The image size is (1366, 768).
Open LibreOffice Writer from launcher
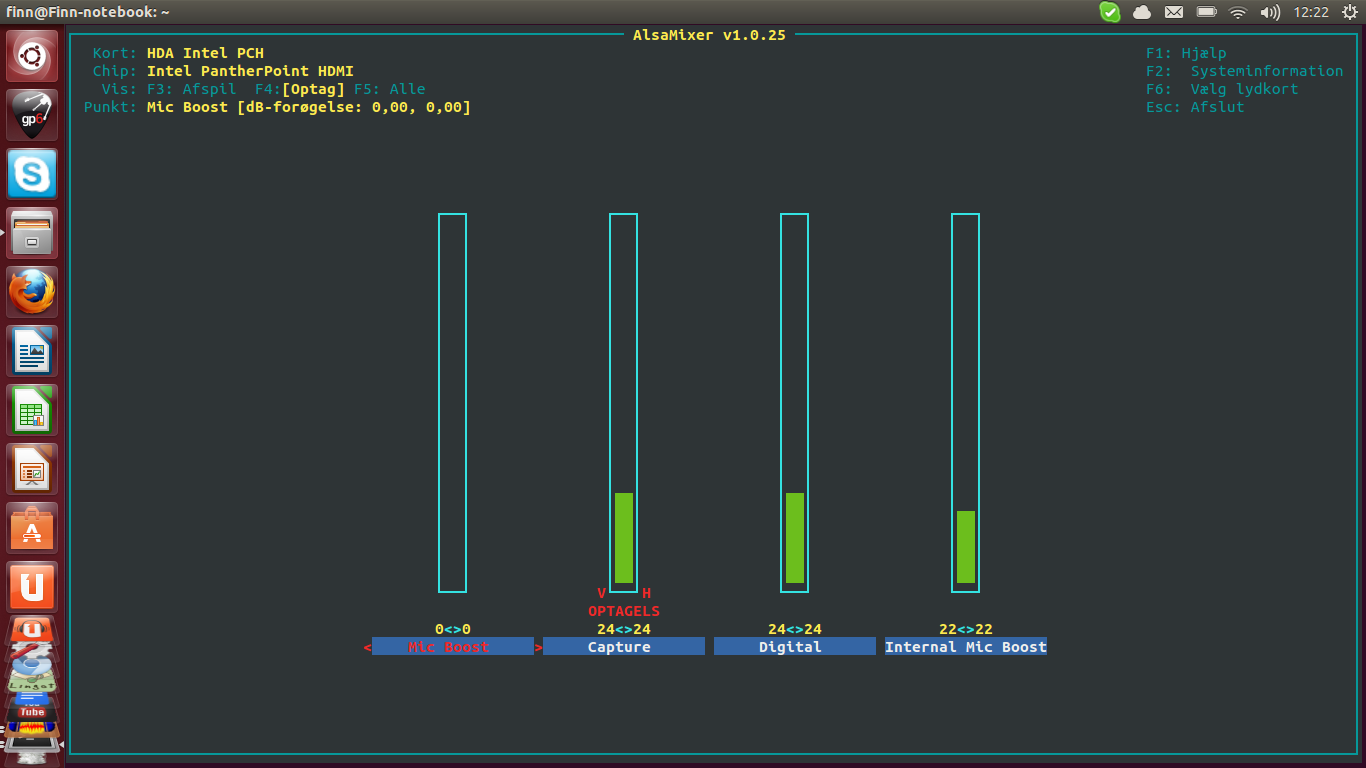(x=32, y=351)
